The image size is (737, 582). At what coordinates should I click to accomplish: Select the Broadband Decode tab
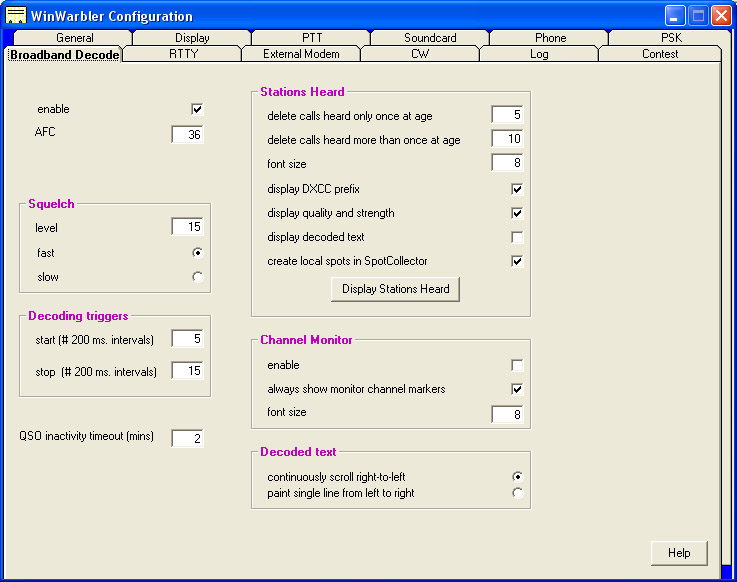(x=64, y=55)
